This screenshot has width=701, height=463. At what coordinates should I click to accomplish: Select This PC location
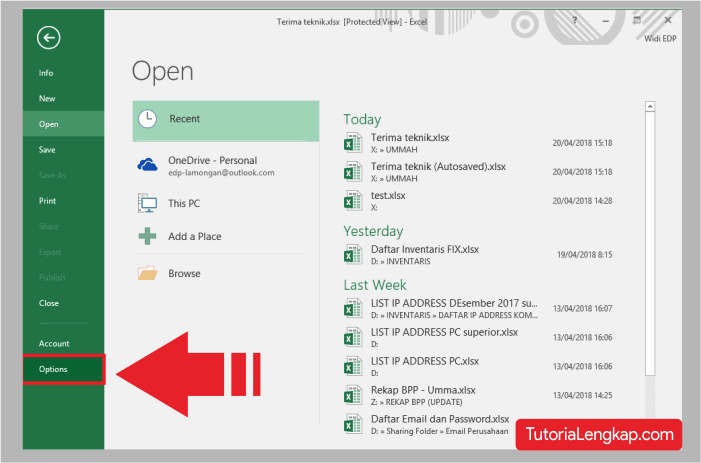(x=226, y=203)
